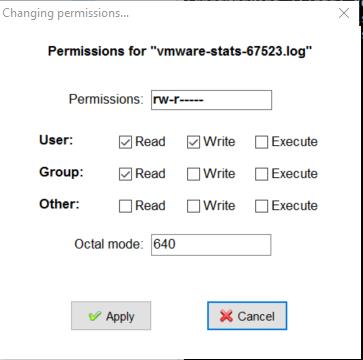Click the "Changing permissions..." title bar text
The image size is (363, 360).
coord(66,14)
